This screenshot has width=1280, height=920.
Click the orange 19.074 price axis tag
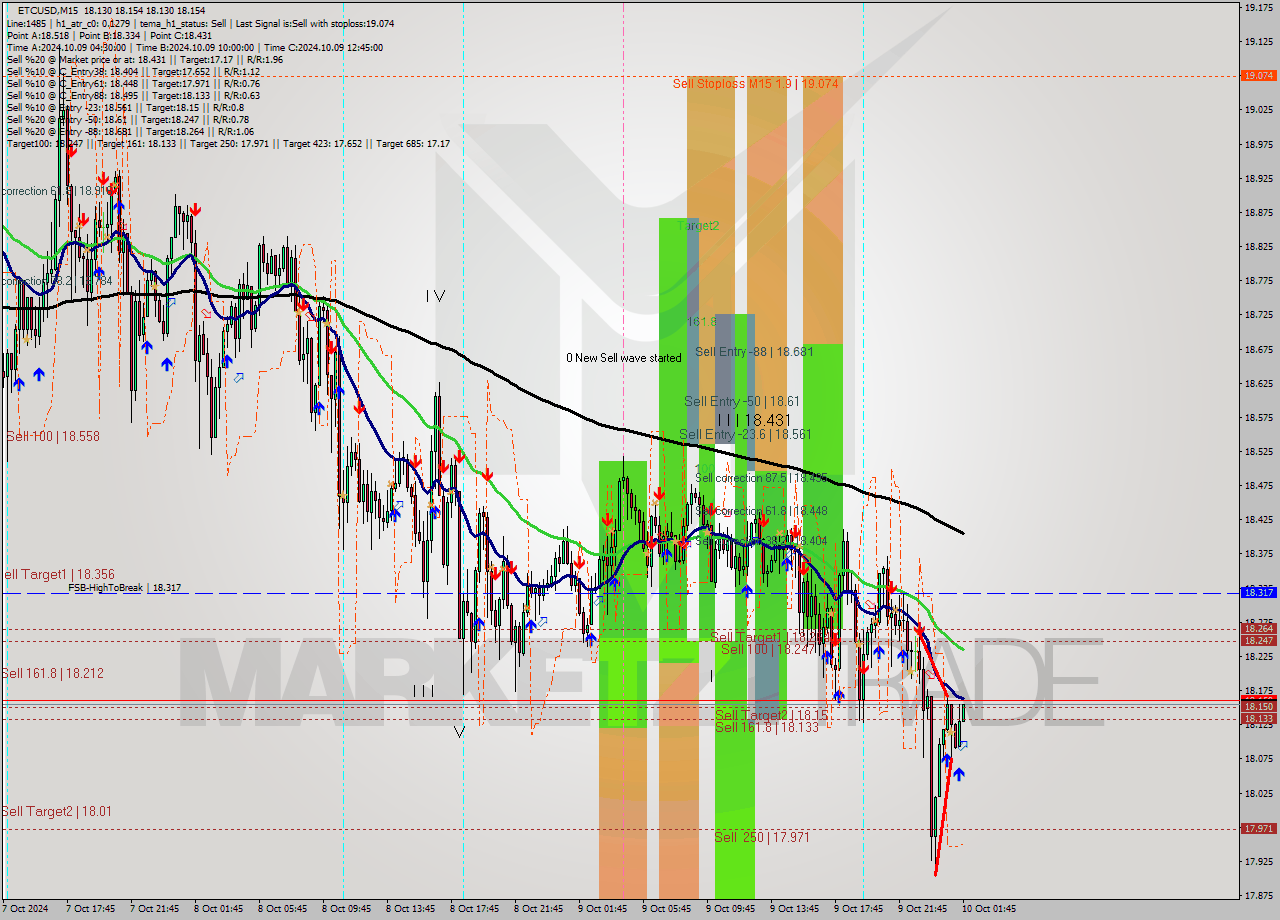1258,76
